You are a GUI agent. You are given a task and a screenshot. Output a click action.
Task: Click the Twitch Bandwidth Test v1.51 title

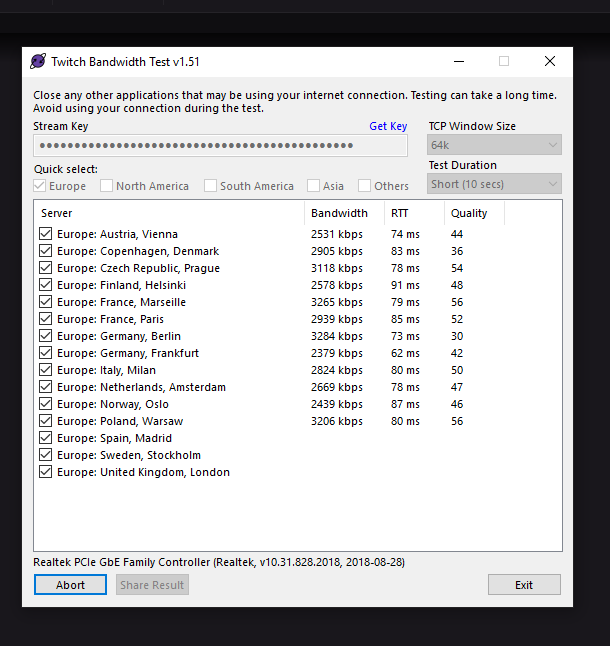click(125, 62)
